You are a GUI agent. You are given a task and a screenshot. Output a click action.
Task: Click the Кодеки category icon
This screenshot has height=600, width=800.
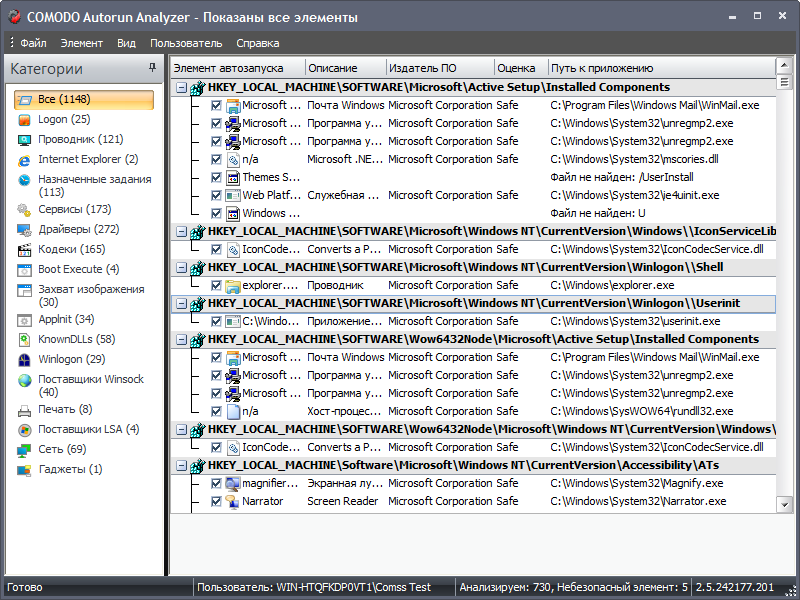[24, 250]
